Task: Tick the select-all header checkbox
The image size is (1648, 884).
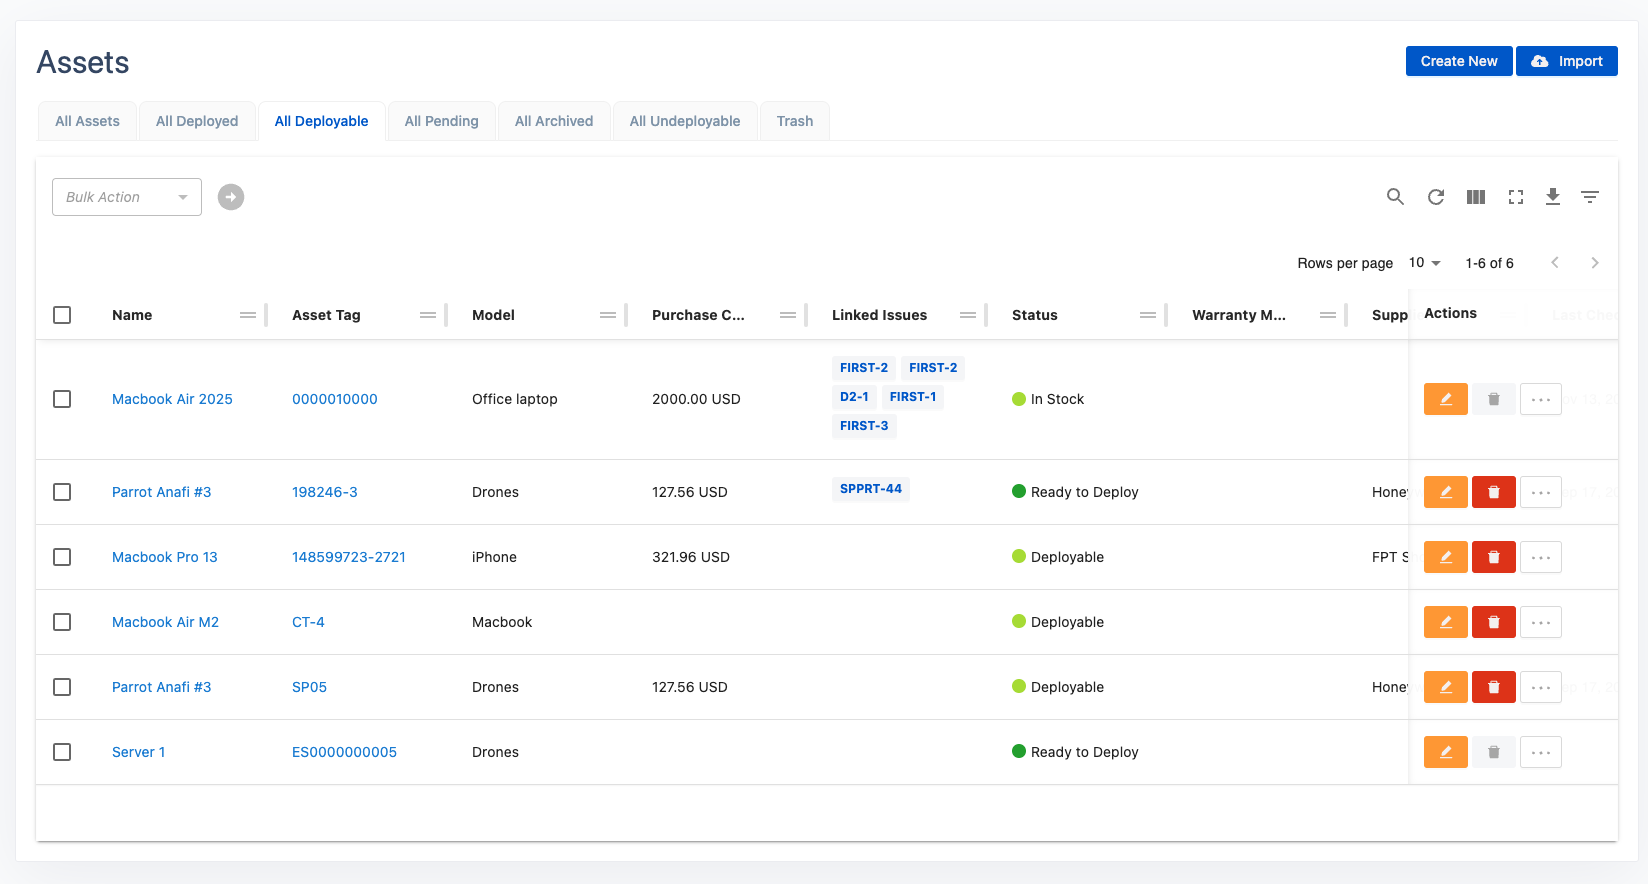Action: click(x=62, y=315)
